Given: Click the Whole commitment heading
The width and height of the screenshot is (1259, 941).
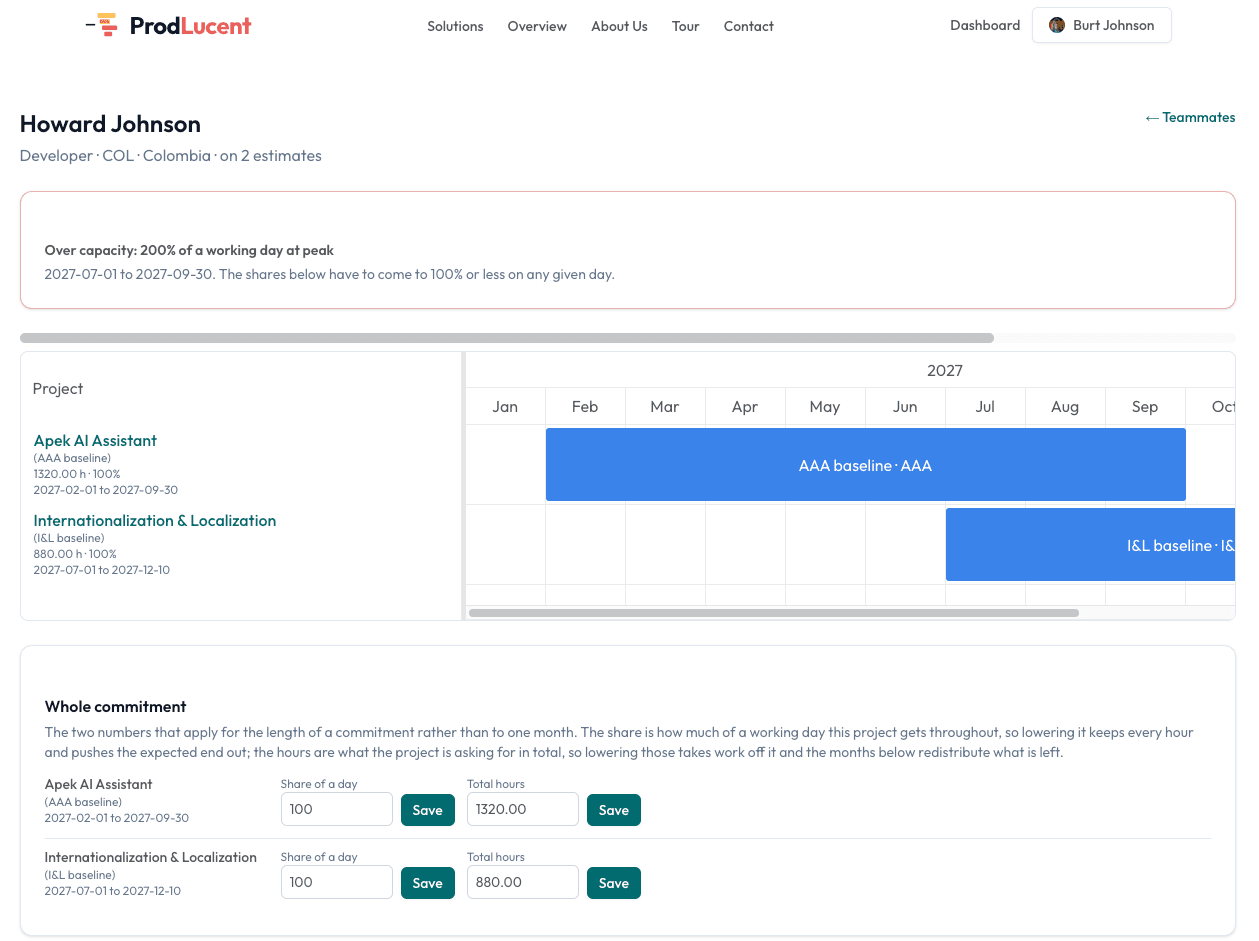Looking at the screenshot, I should [x=116, y=706].
